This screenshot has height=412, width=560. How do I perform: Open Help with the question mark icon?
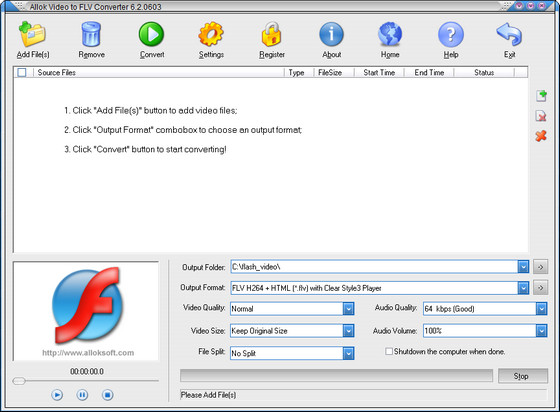point(451,34)
